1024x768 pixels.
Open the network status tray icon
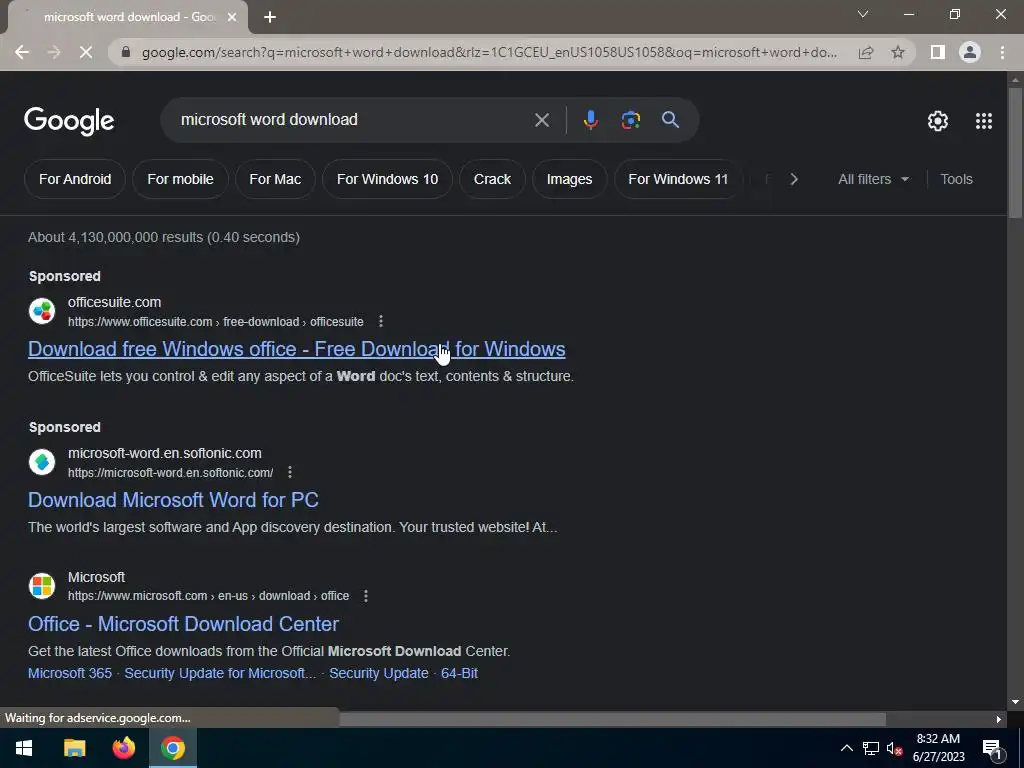[x=871, y=748]
